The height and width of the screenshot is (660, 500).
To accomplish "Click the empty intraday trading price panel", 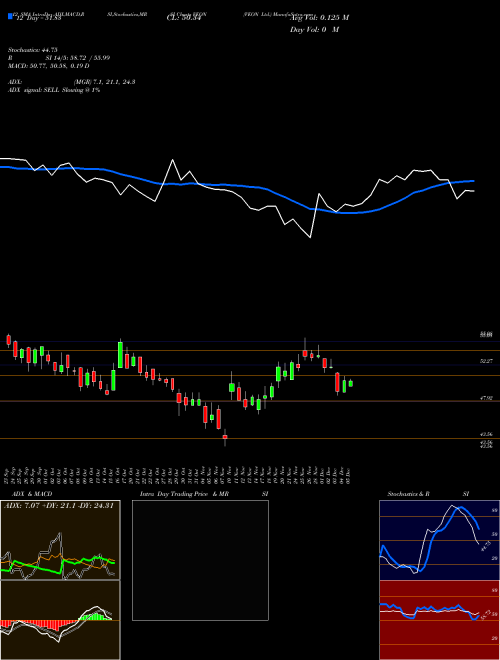I will click(x=200, y=560).
